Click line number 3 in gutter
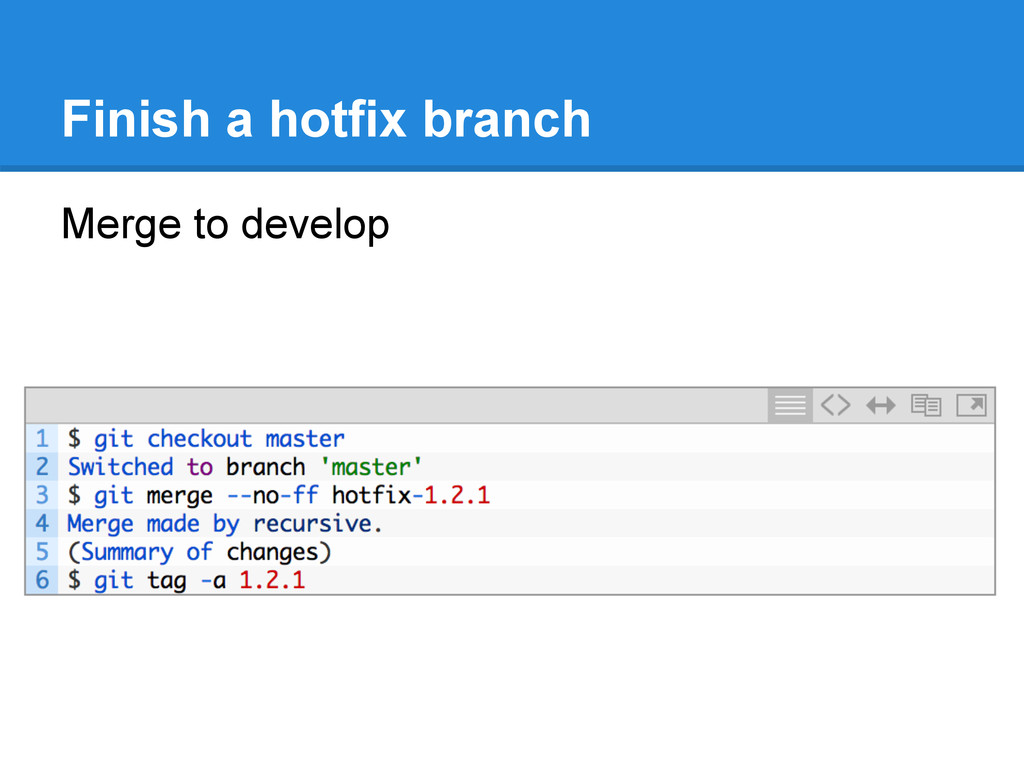The image size is (1024, 768). point(42,495)
